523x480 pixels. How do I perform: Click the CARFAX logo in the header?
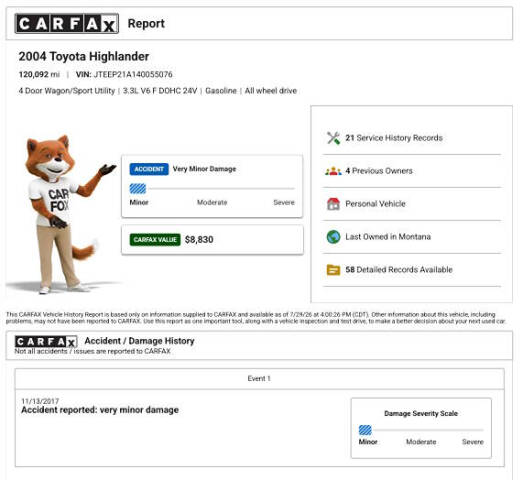coord(67,23)
